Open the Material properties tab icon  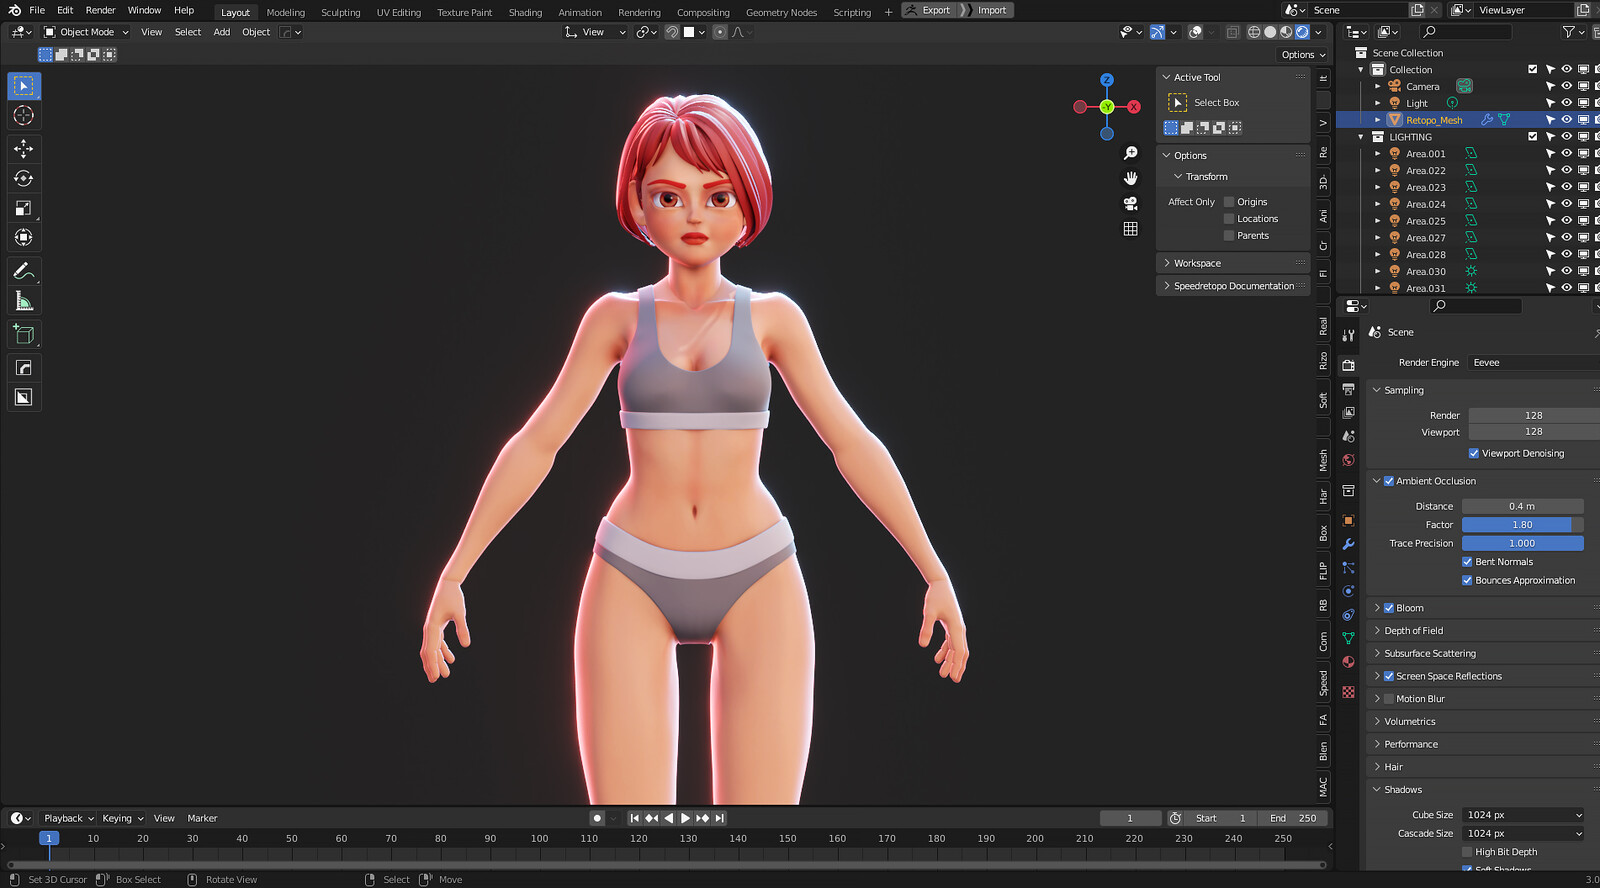(x=1349, y=662)
